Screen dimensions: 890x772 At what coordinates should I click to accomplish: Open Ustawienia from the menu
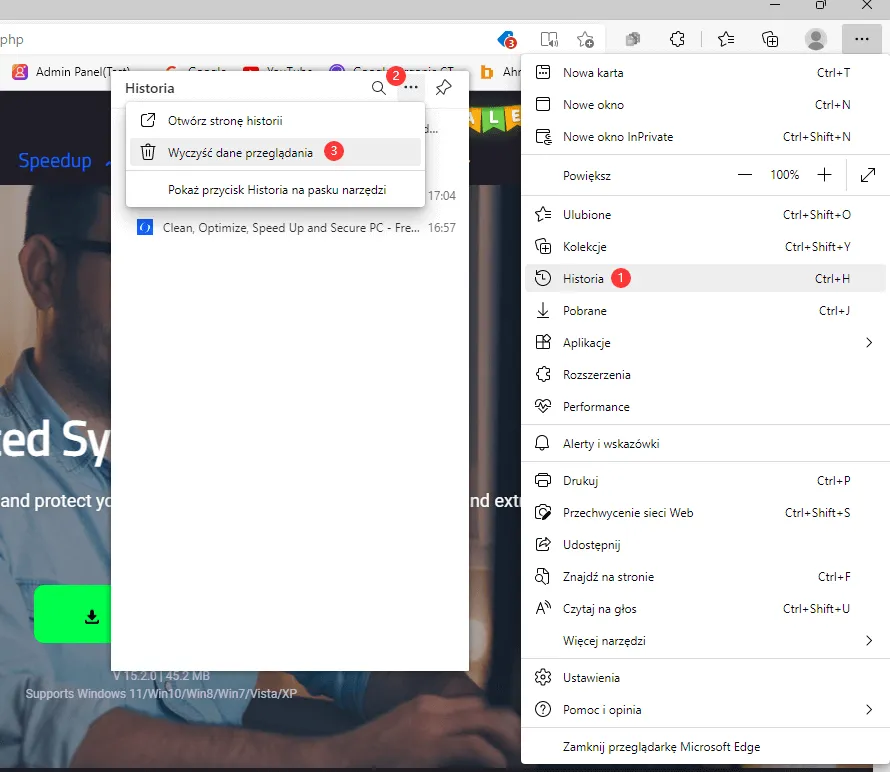591,678
